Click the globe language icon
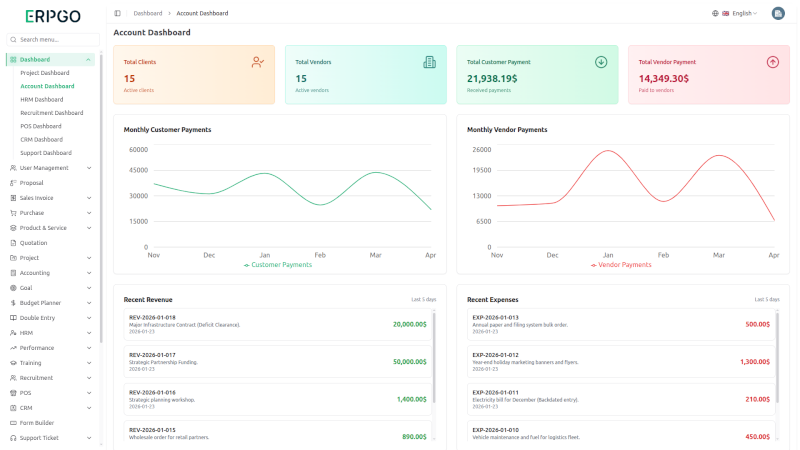Screen dimensions: 800x450 [x=715, y=13]
